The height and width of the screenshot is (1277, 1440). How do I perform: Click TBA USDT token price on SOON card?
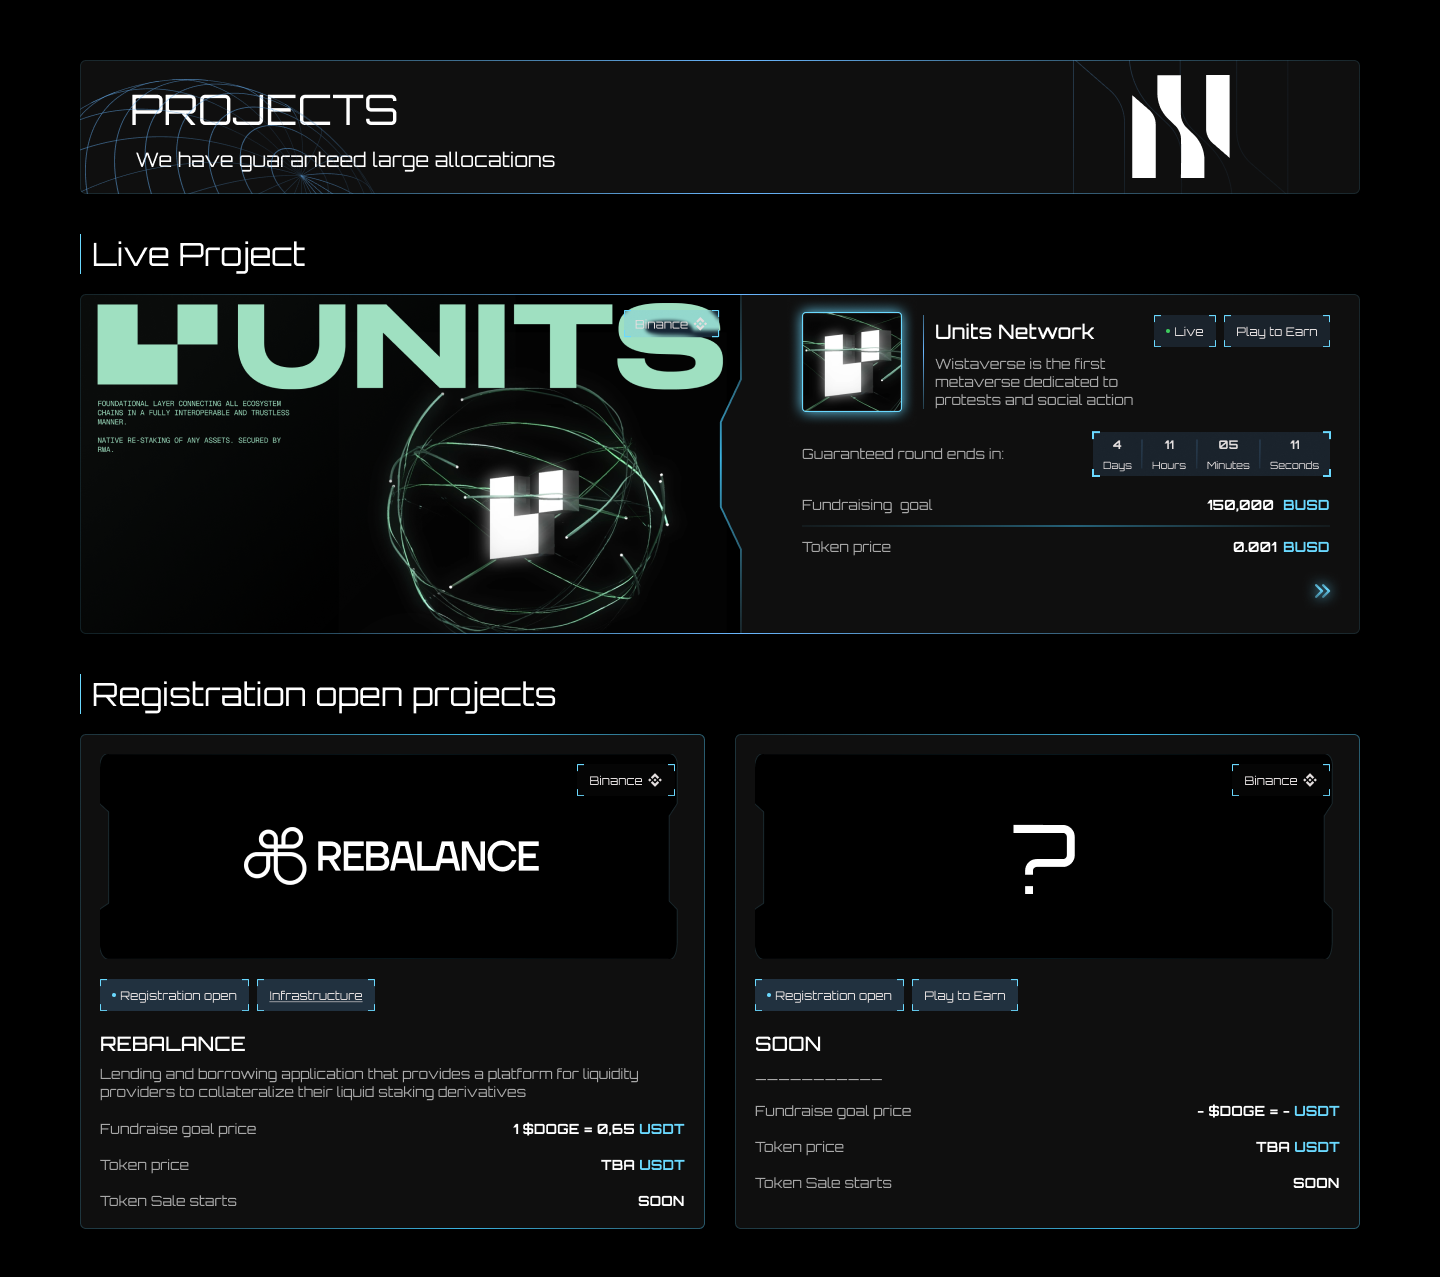(x=1297, y=1147)
